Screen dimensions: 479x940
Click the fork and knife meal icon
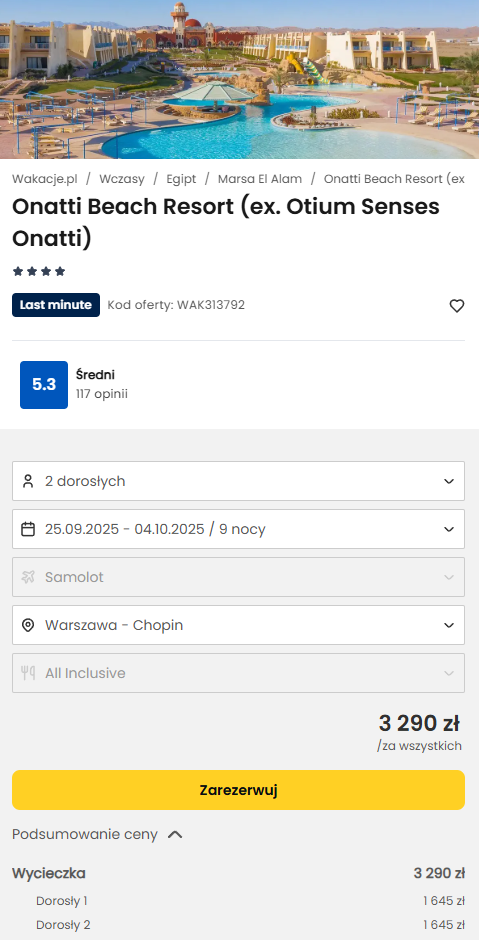[28, 673]
